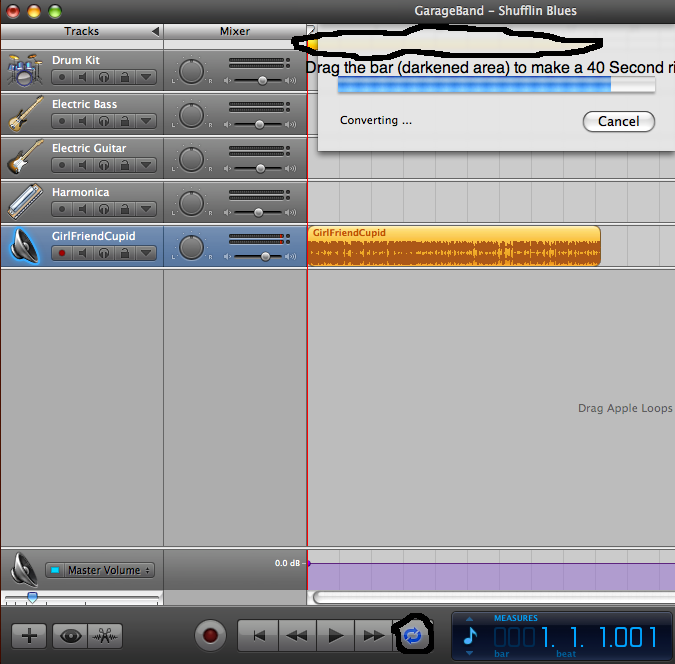Image resolution: width=675 pixels, height=664 pixels.
Task: Click the Harmonica volume slider knob
Action: point(258,212)
